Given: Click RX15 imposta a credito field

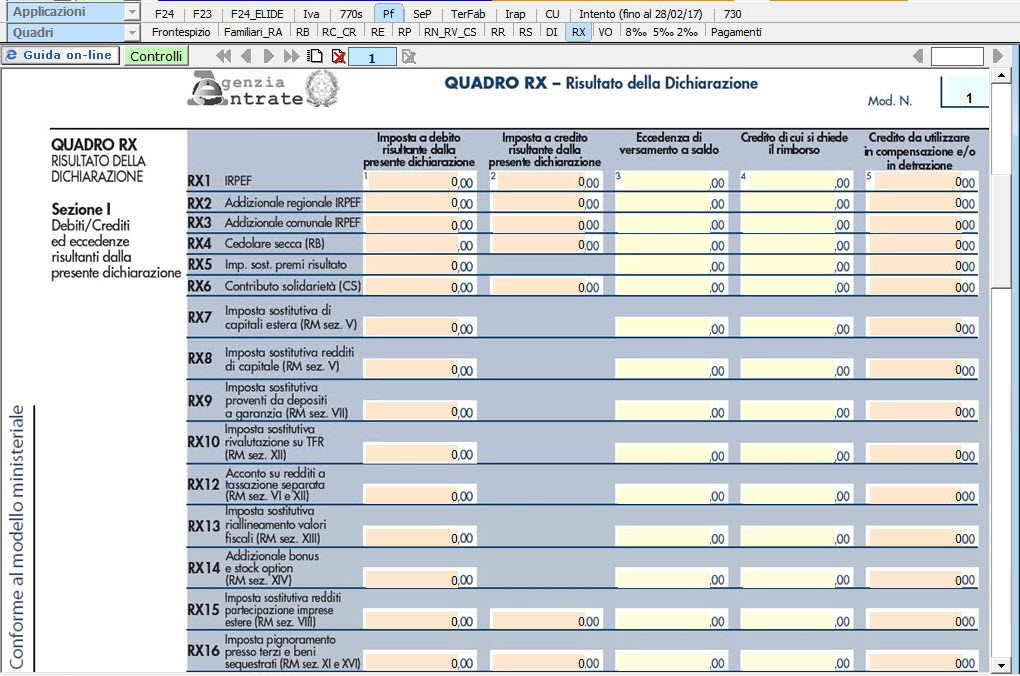Looking at the screenshot, I should point(546,621).
